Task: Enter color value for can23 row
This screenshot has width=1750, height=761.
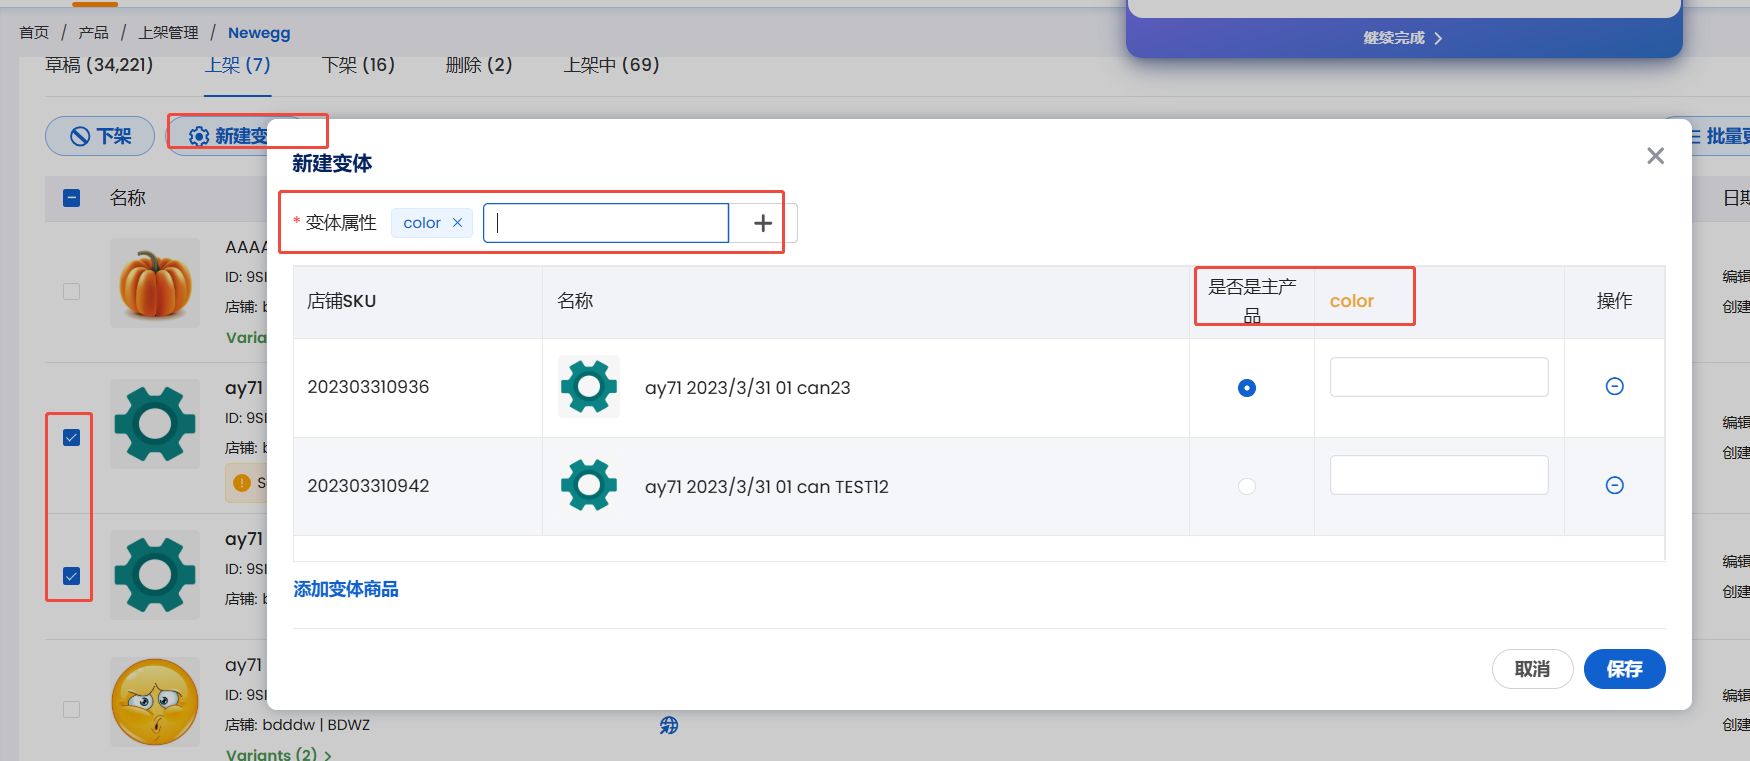Action: click(1438, 378)
